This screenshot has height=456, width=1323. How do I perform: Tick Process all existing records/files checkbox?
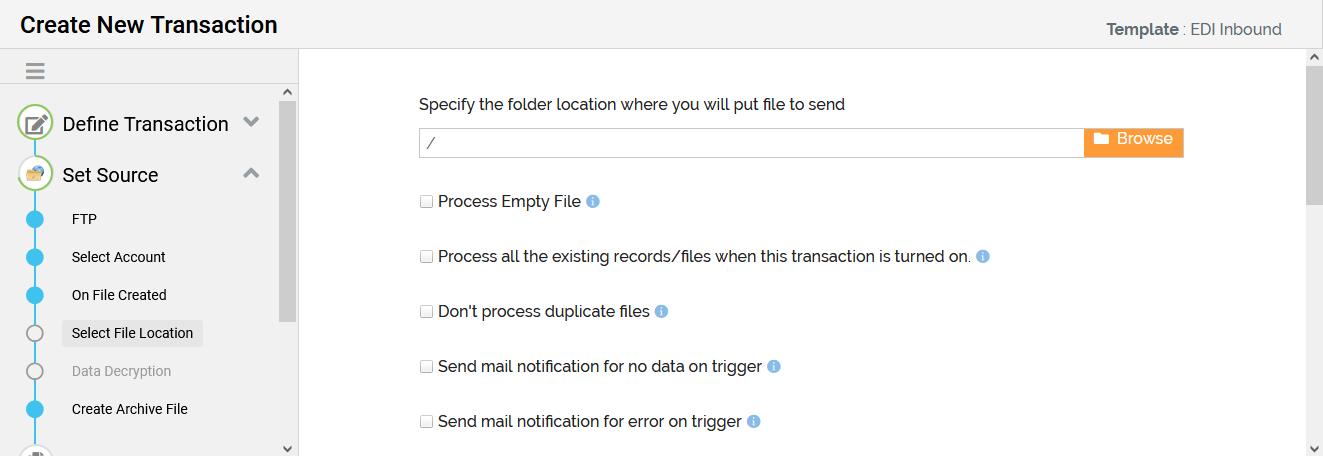click(427, 257)
